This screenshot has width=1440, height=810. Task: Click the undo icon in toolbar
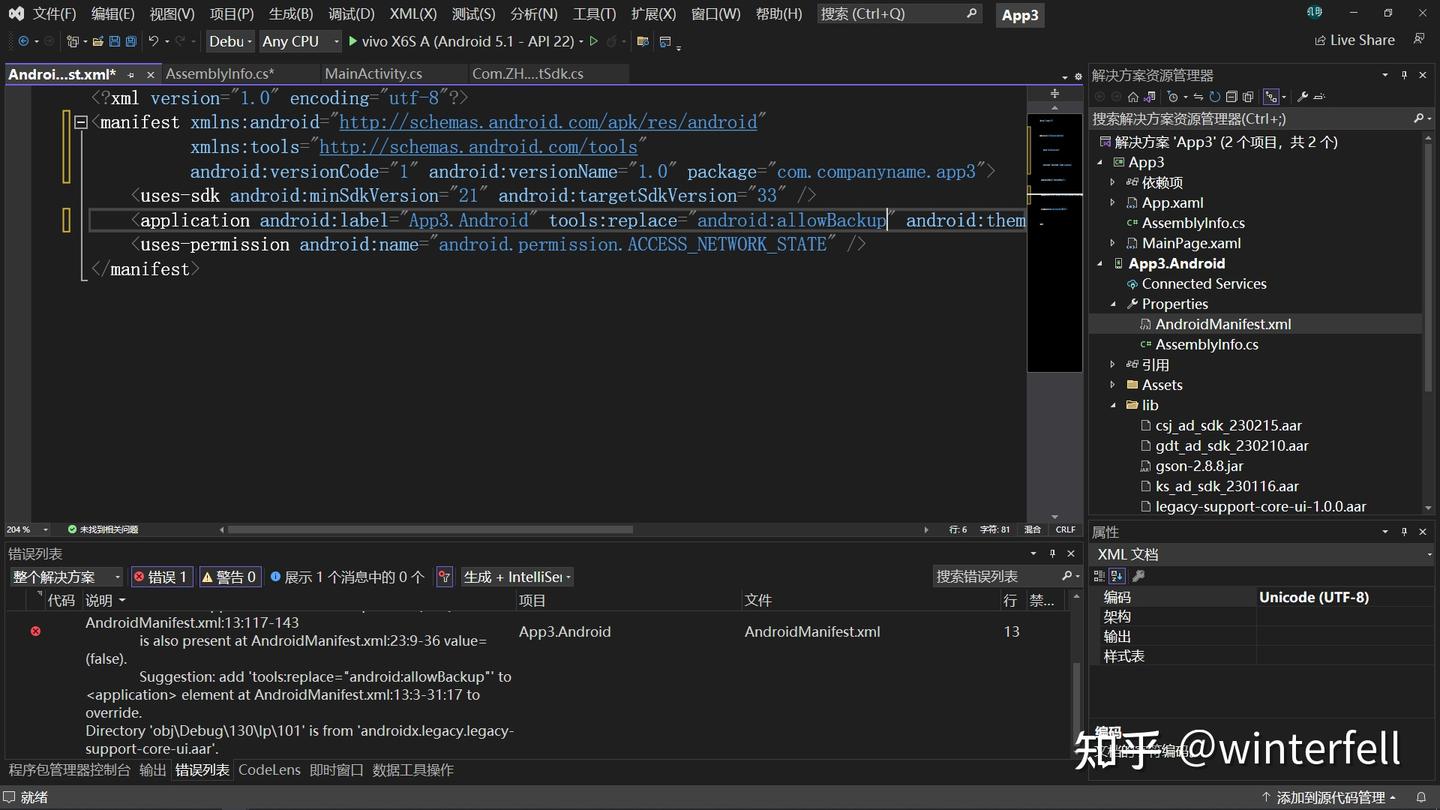154,41
